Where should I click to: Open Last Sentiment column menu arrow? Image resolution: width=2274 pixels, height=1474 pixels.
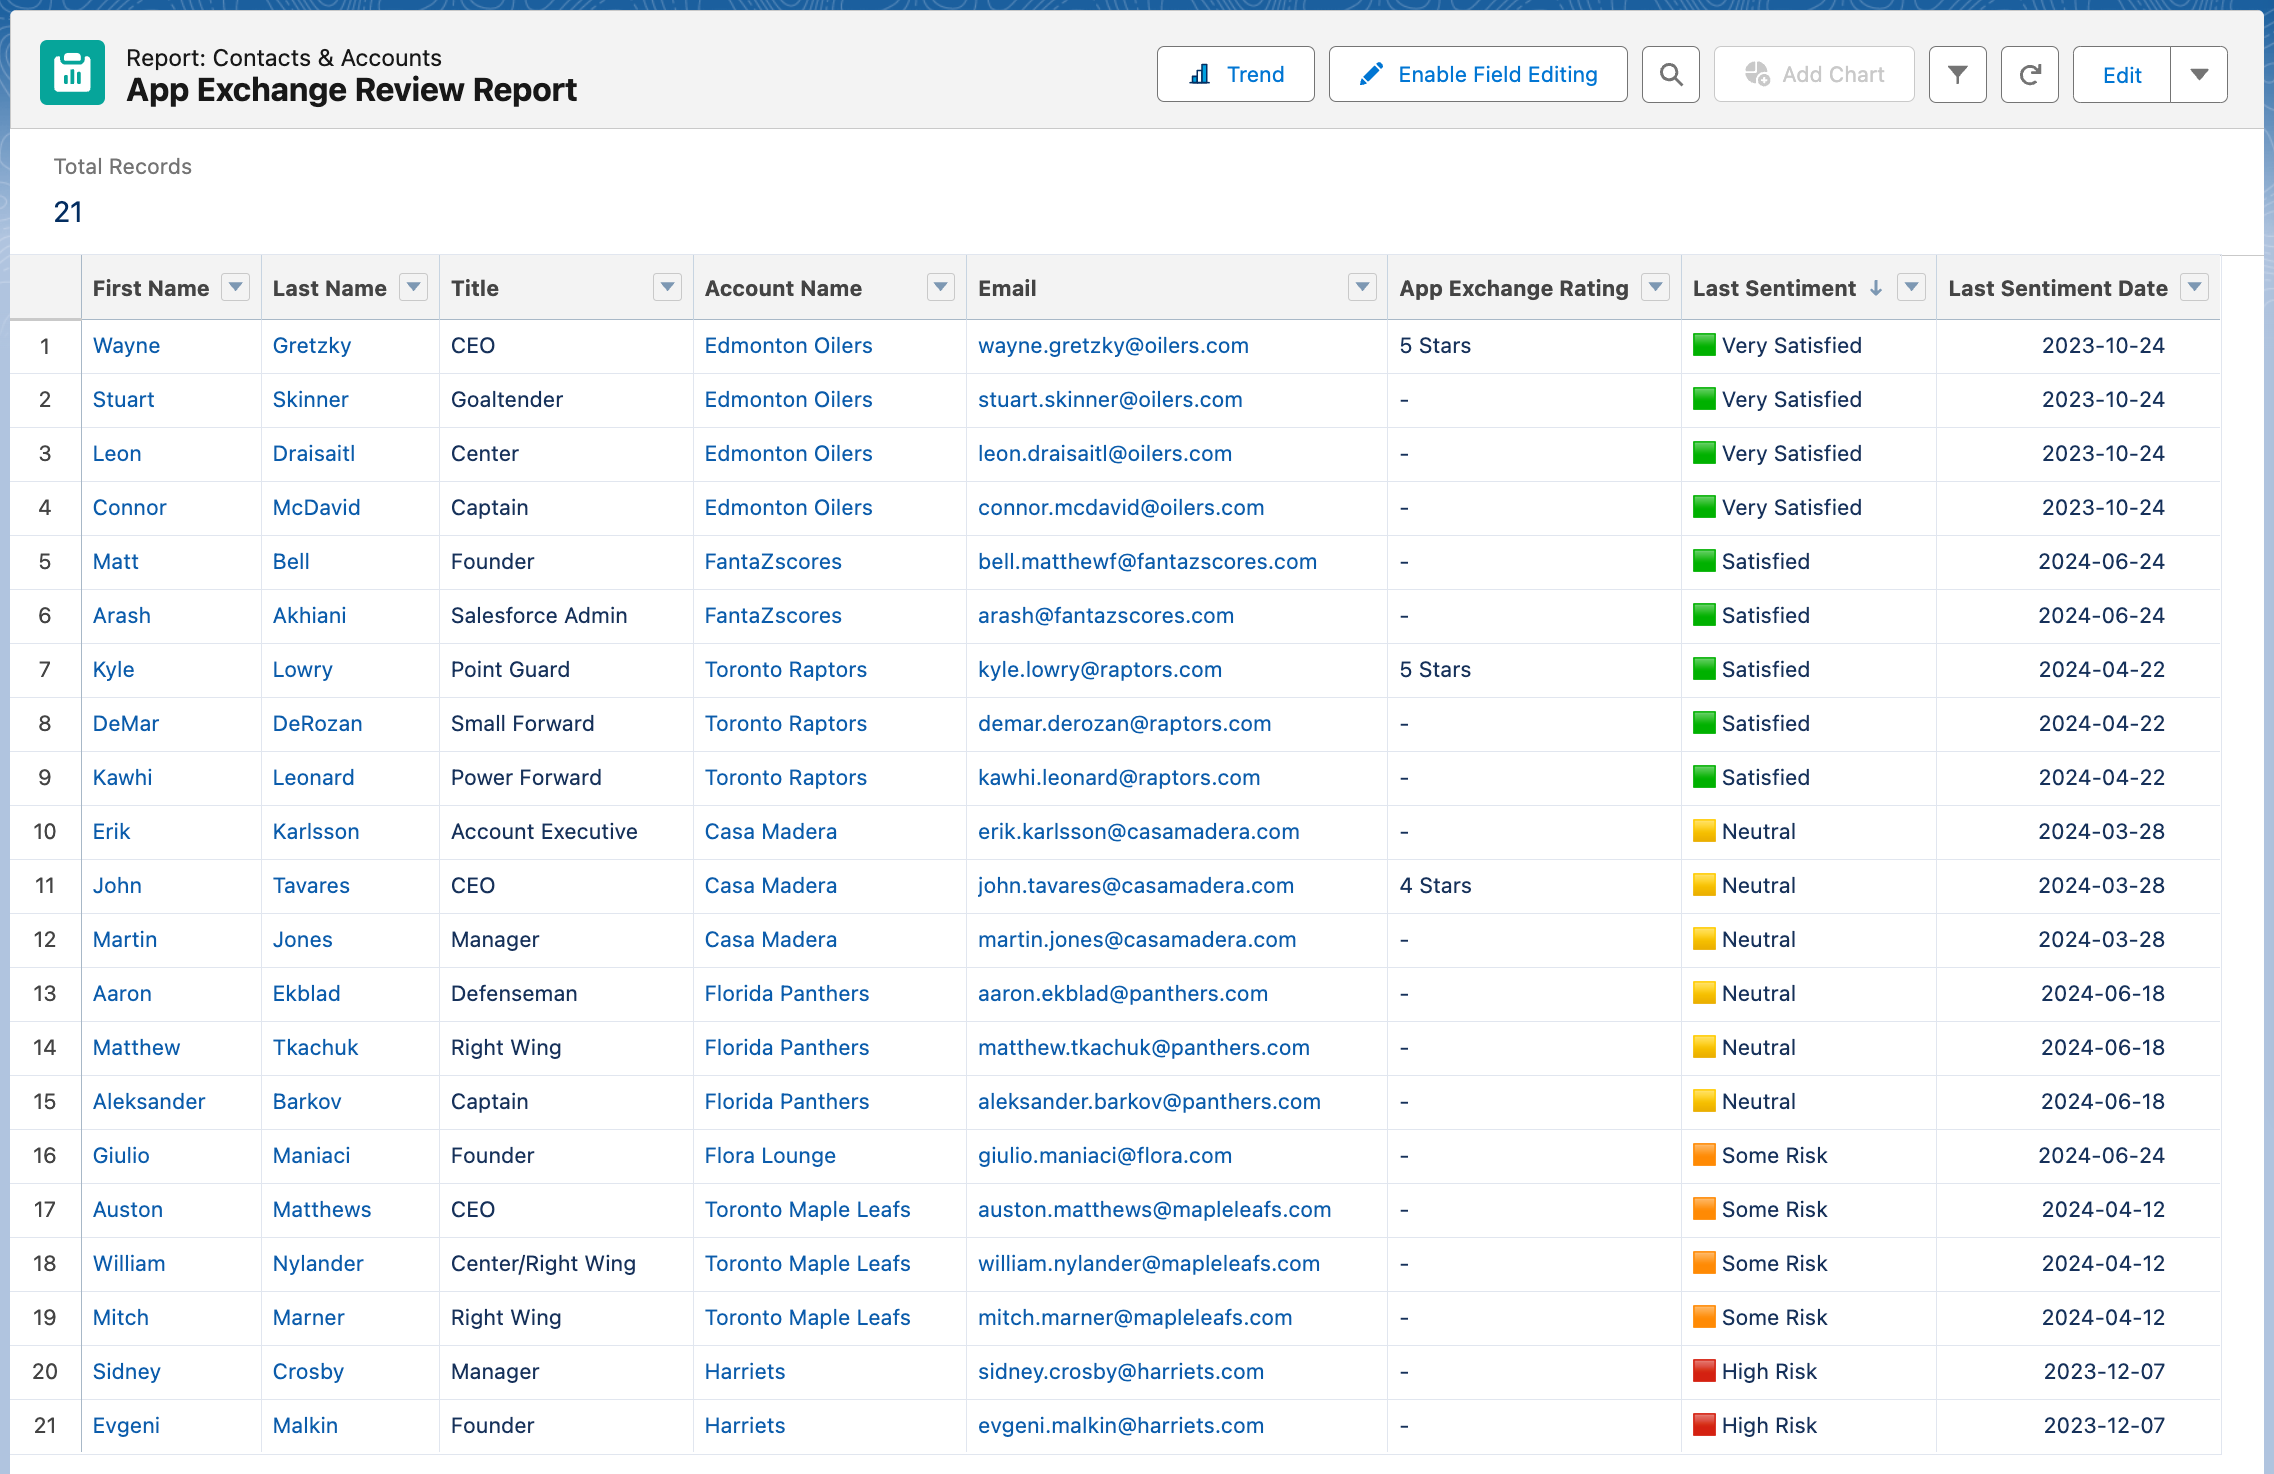[x=1911, y=287]
